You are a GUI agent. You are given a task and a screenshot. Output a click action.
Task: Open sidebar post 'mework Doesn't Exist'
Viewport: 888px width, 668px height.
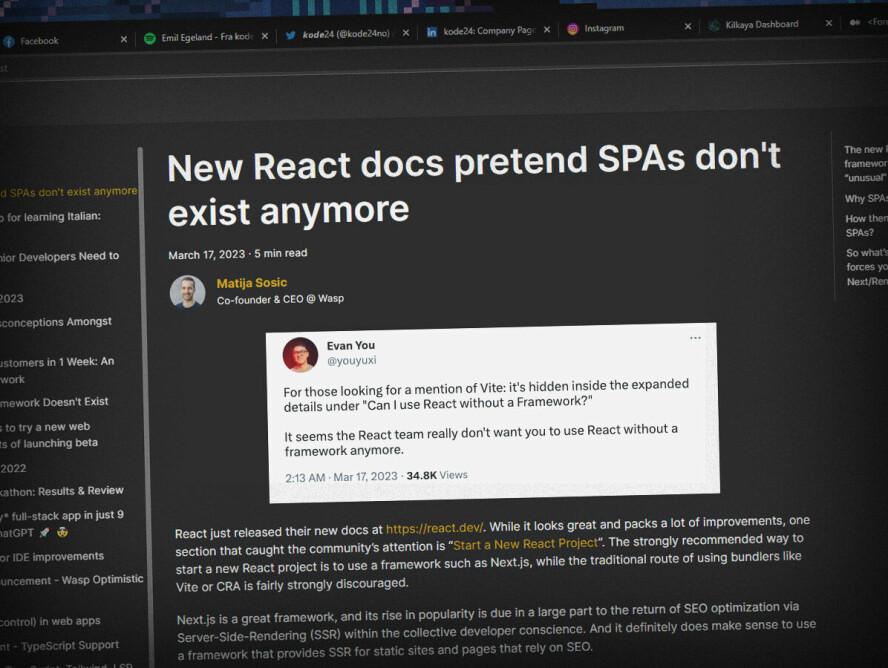pos(54,402)
